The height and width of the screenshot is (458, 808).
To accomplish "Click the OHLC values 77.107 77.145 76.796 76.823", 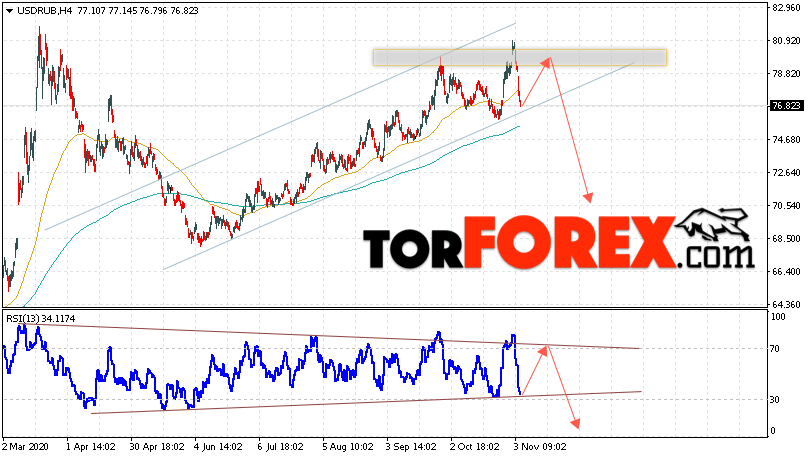I will [x=138, y=11].
